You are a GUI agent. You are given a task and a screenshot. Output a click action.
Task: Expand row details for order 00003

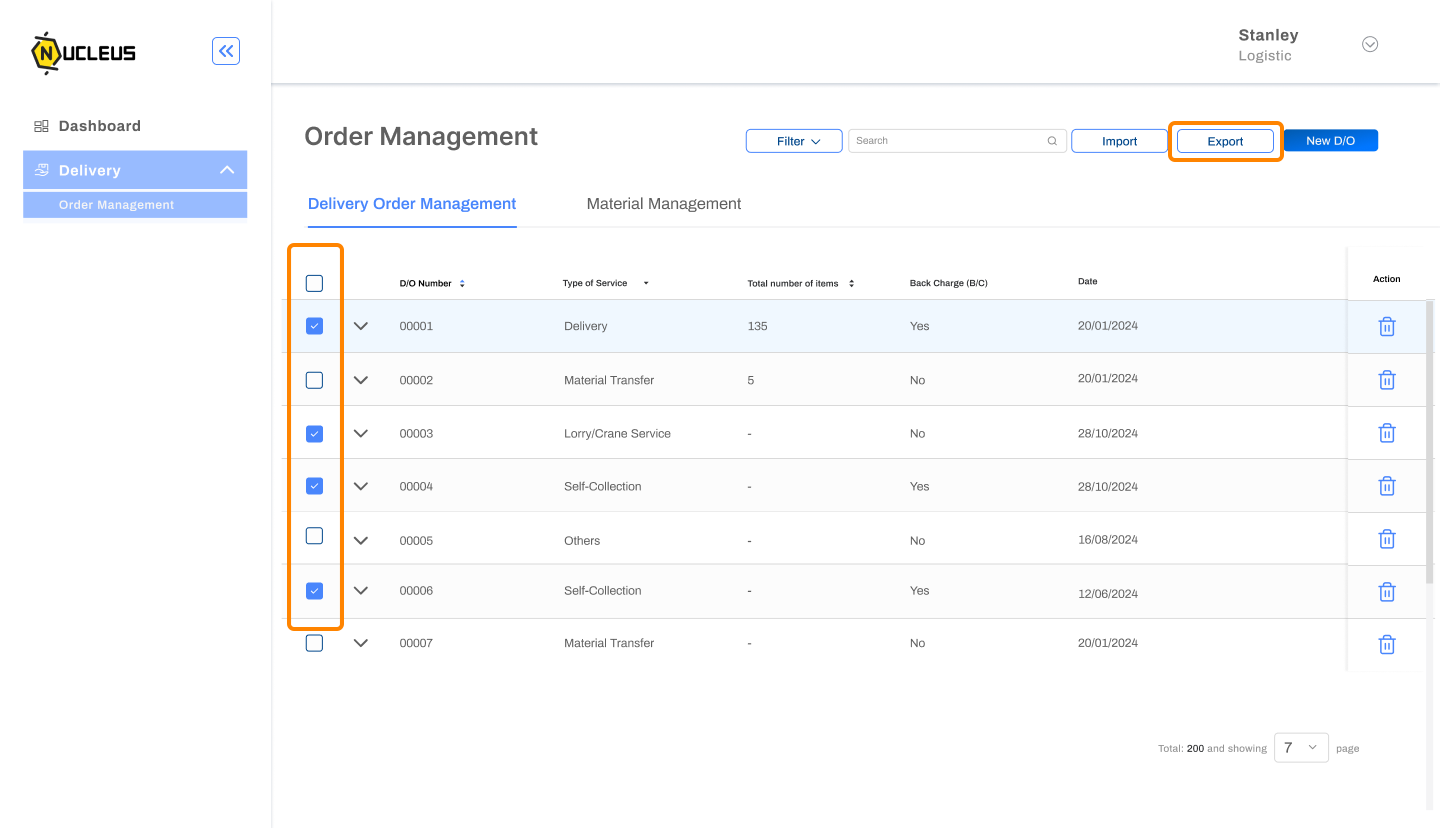coord(361,433)
